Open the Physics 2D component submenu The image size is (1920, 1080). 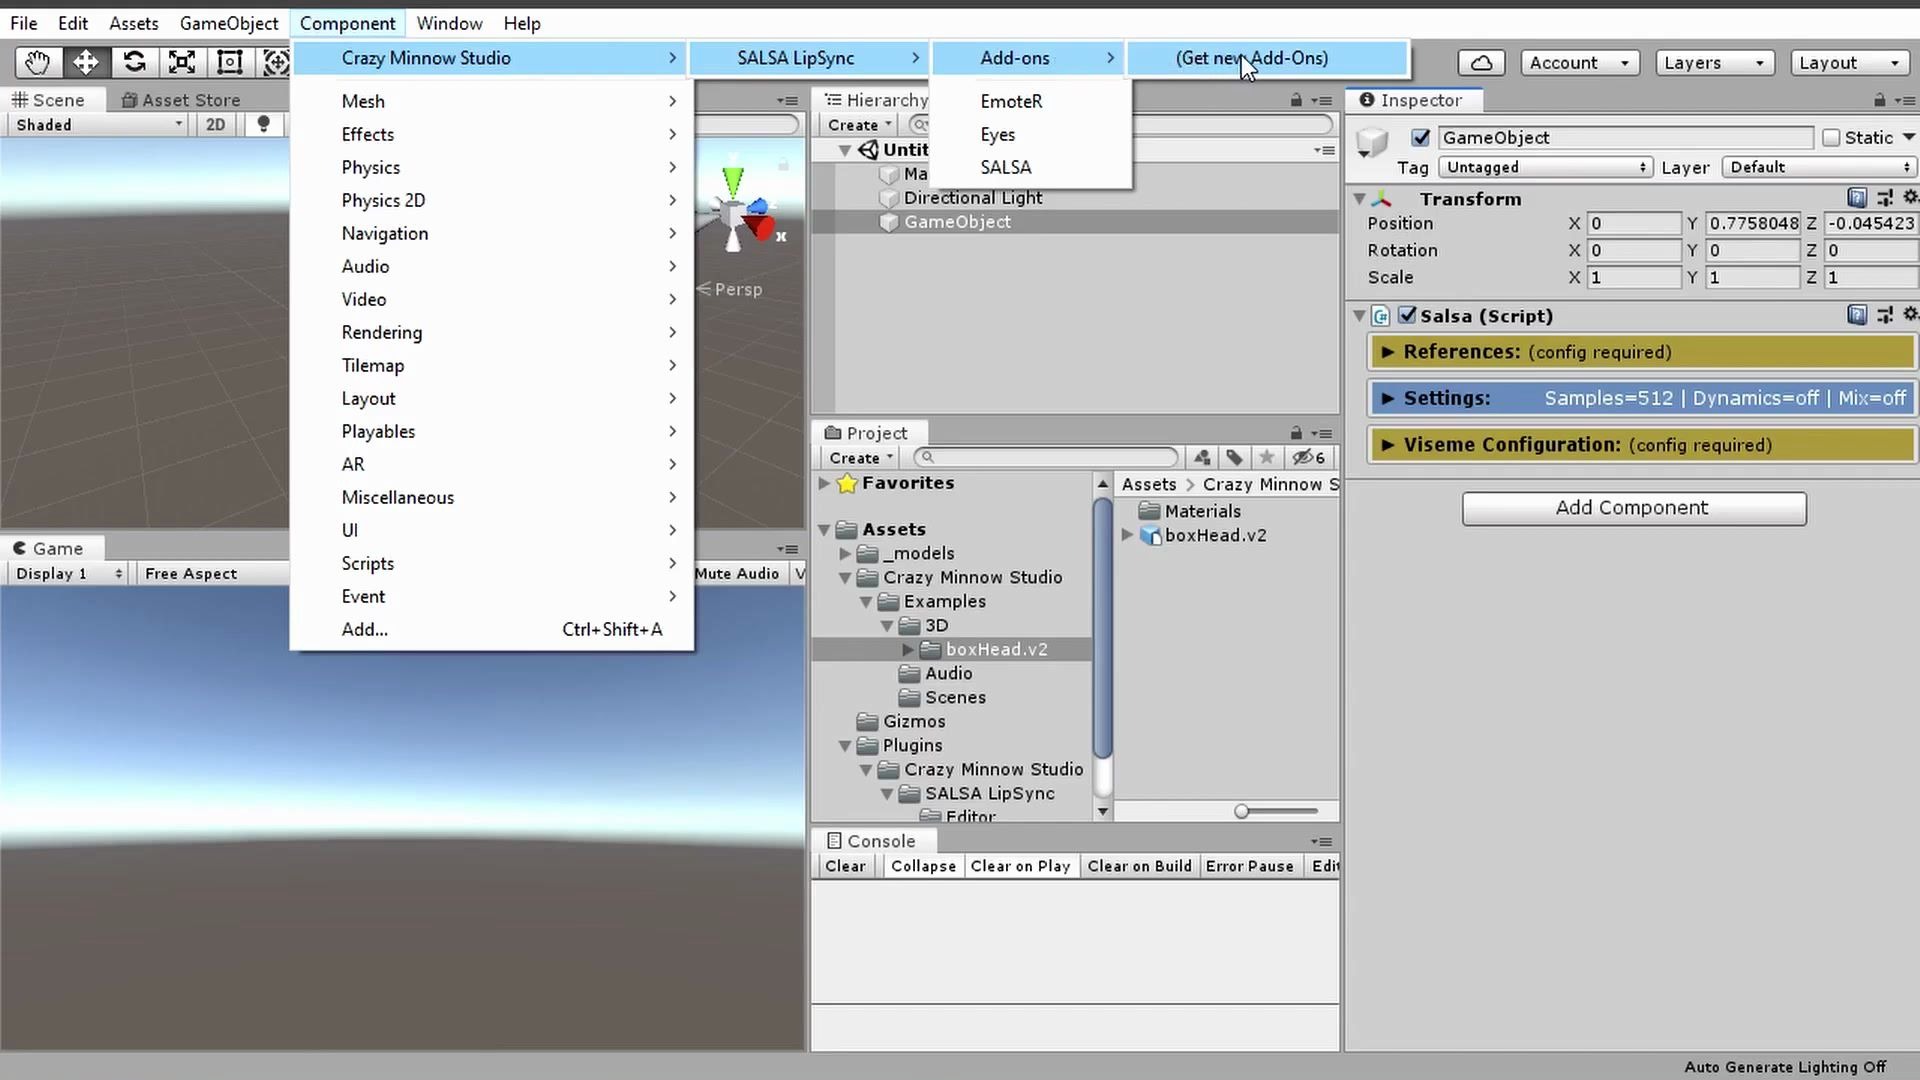coord(491,200)
